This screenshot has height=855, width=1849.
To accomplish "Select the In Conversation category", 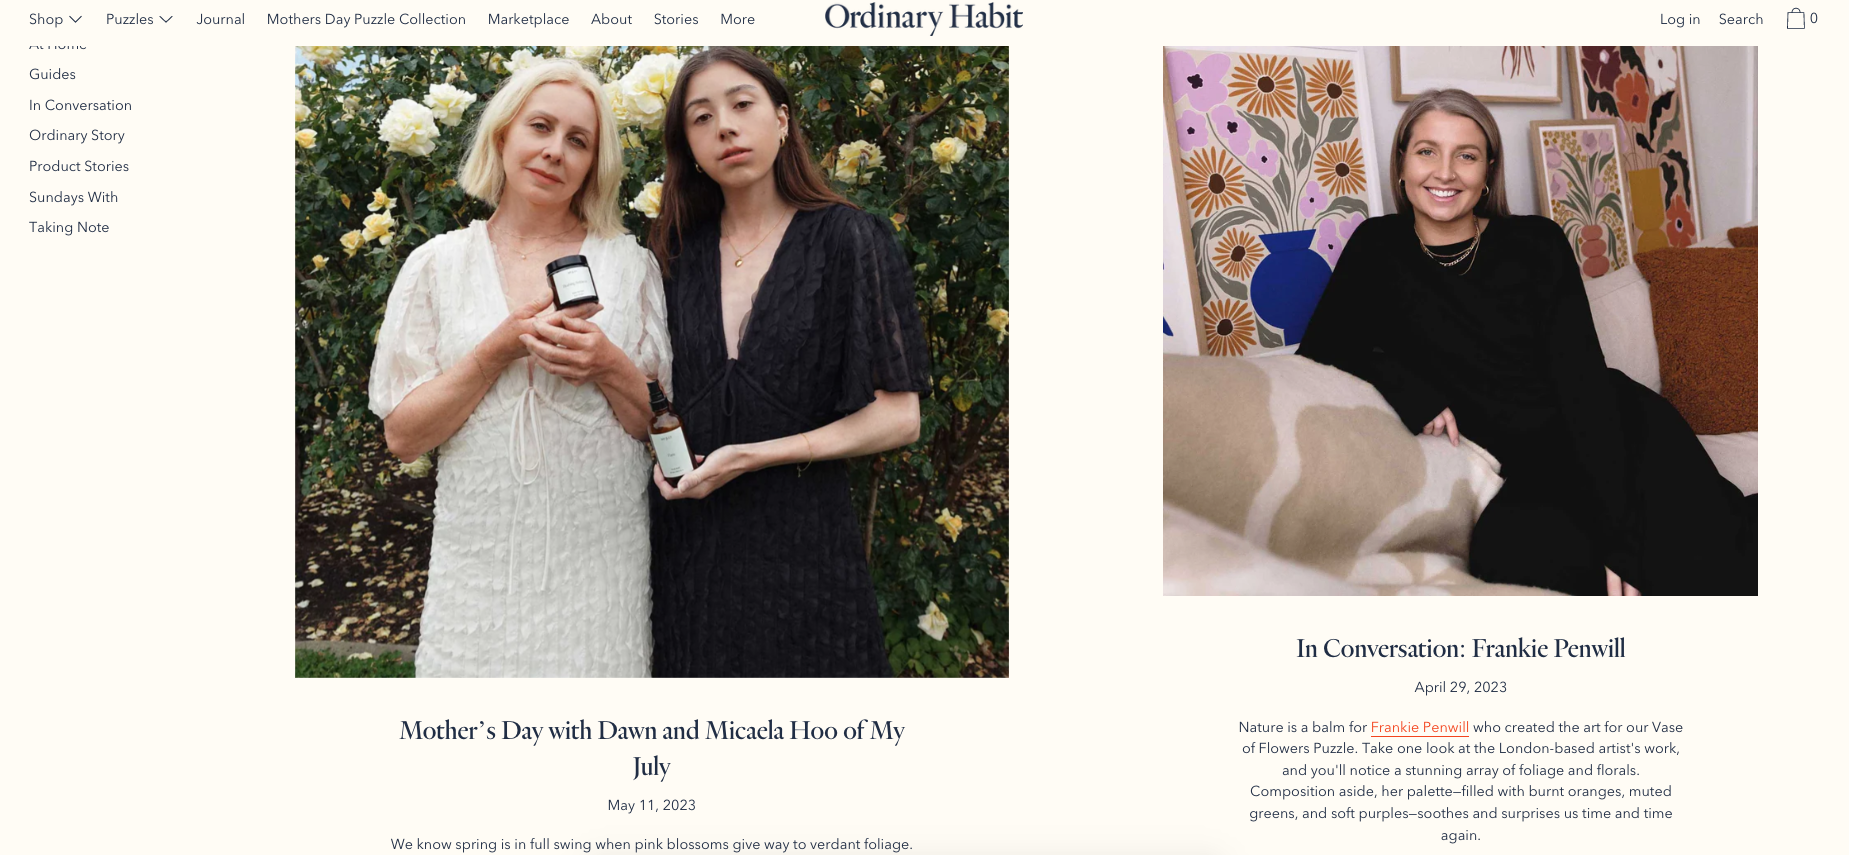I will coord(80,105).
